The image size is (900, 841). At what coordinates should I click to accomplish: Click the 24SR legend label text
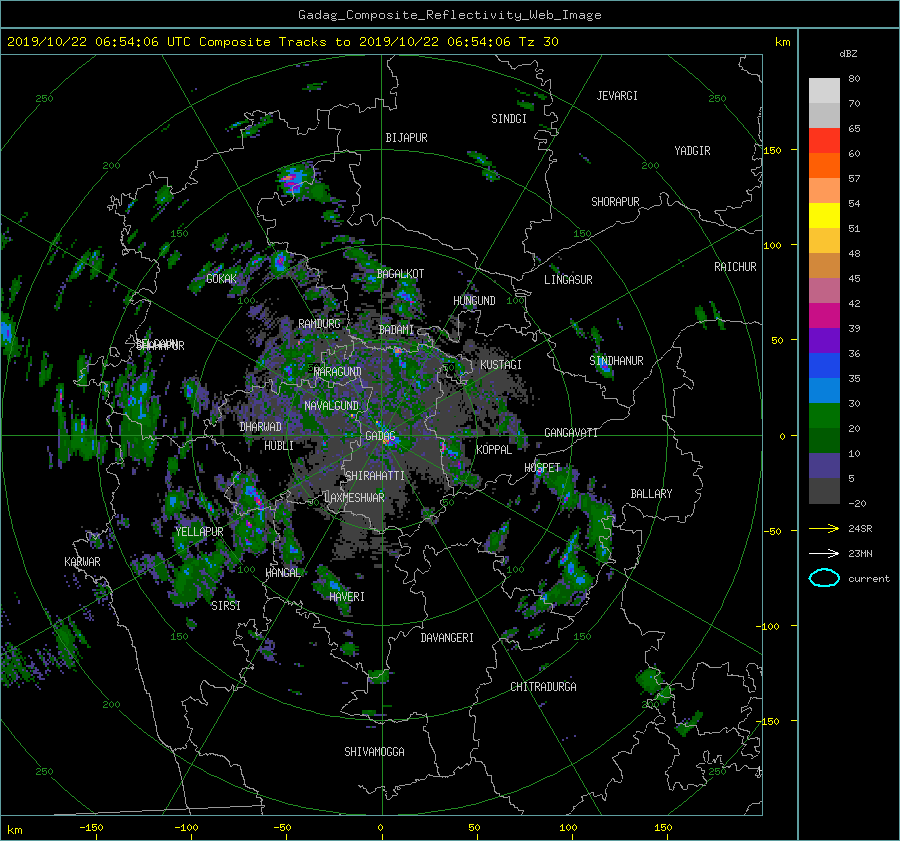[860, 528]
